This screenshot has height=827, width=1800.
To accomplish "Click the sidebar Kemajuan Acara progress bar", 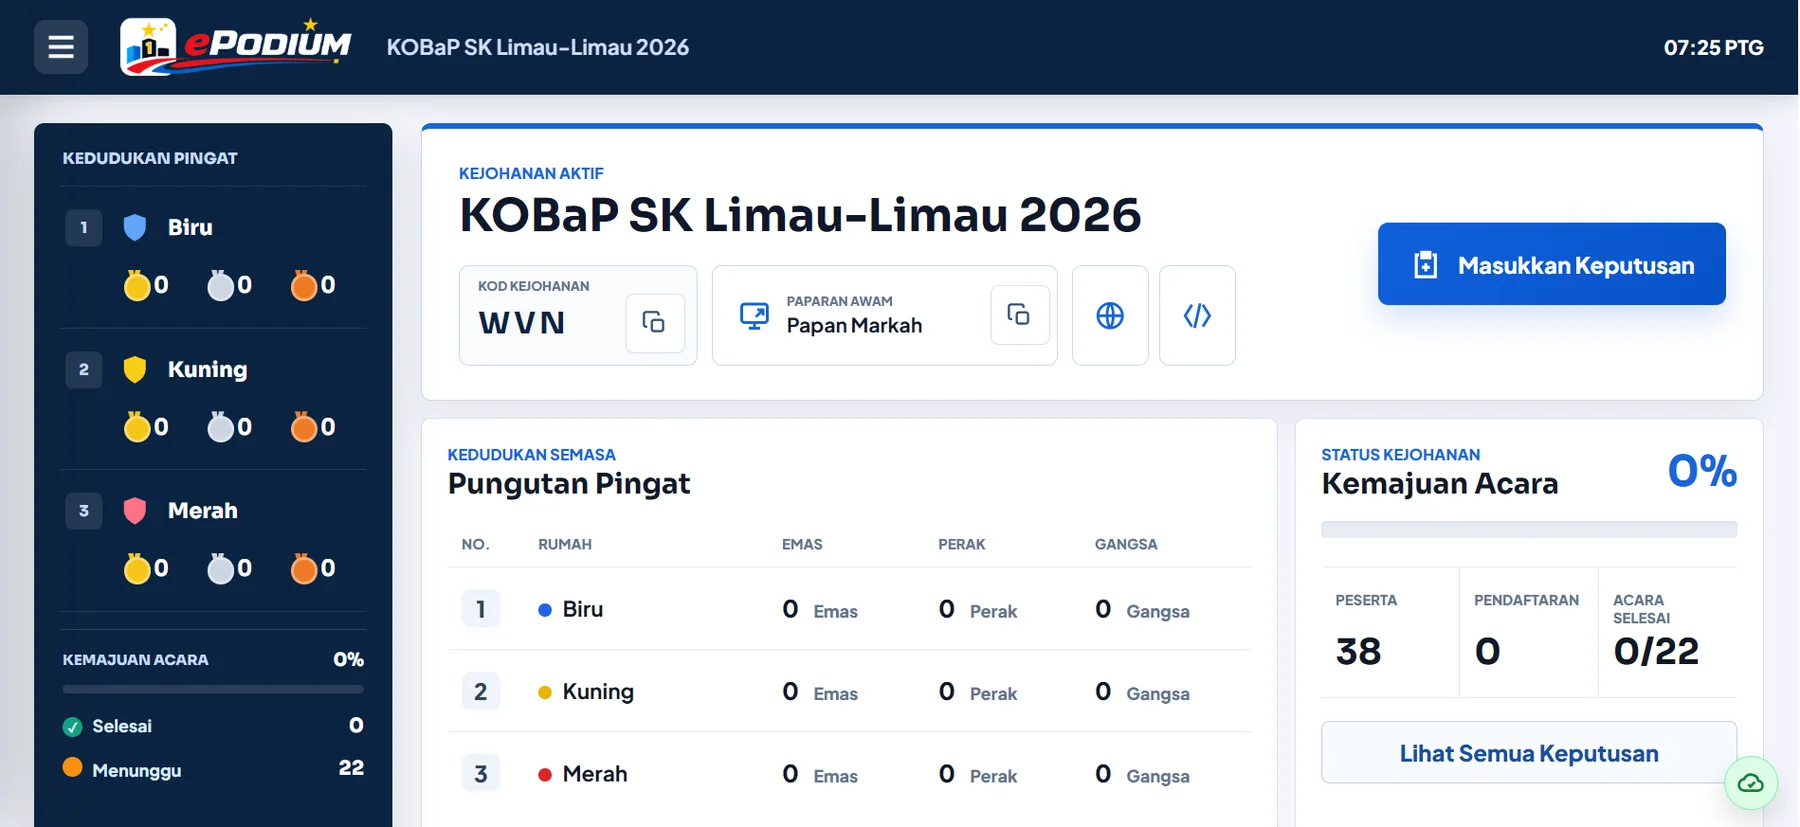I will click(x=213, y=689).
